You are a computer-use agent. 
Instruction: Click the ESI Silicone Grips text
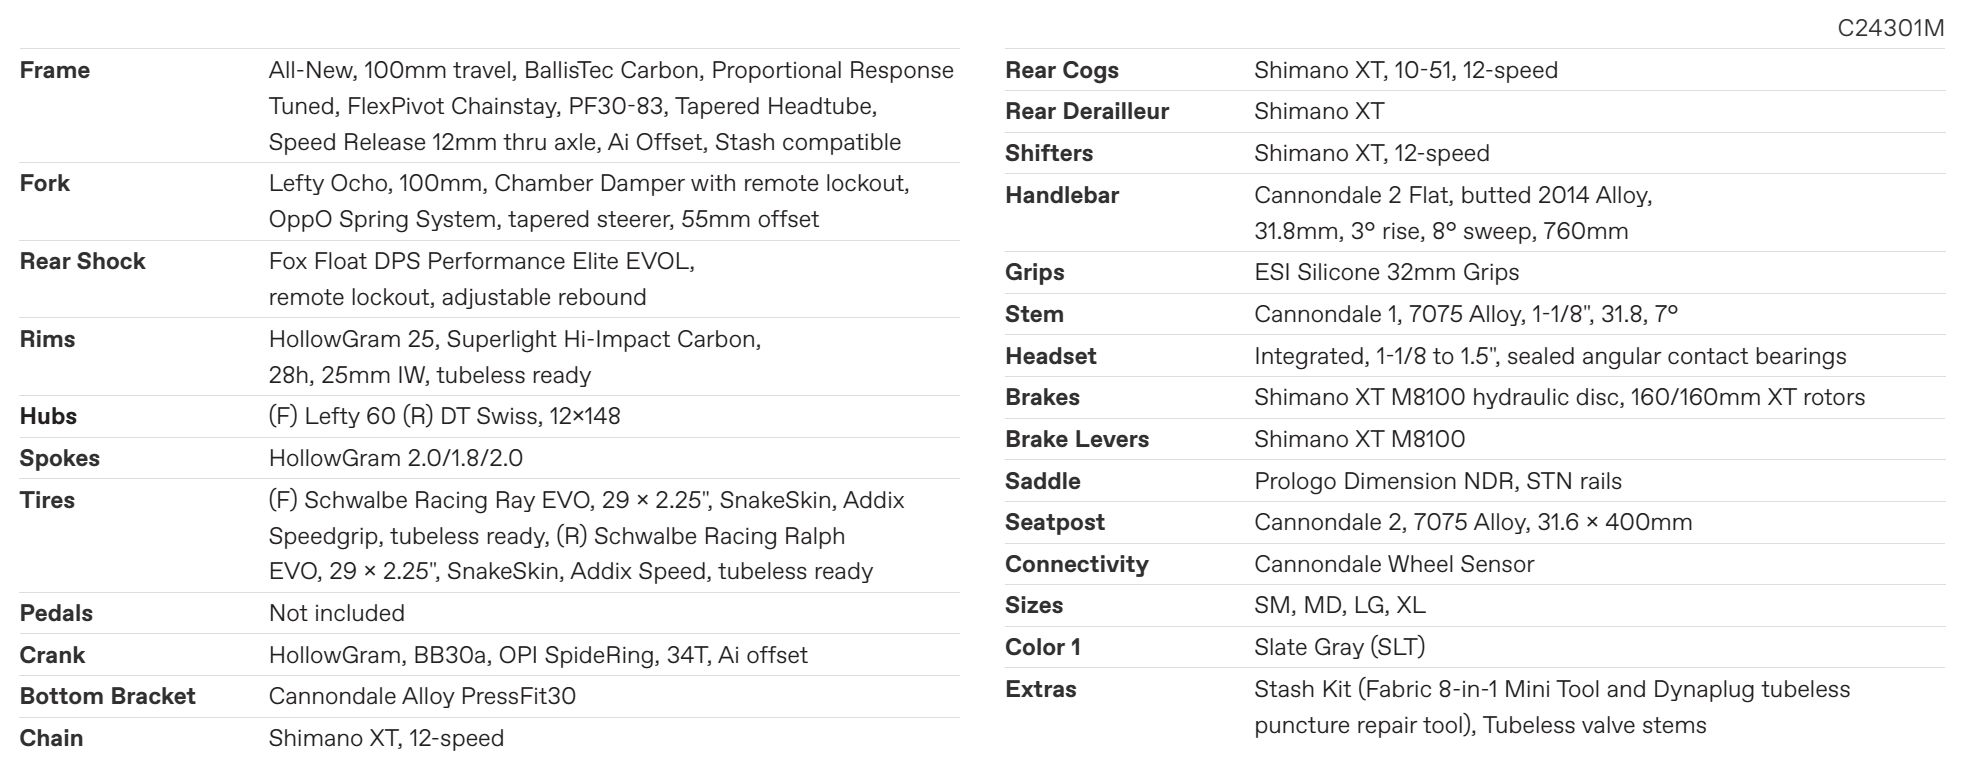pyautogui.click(x=1386, y=272)
